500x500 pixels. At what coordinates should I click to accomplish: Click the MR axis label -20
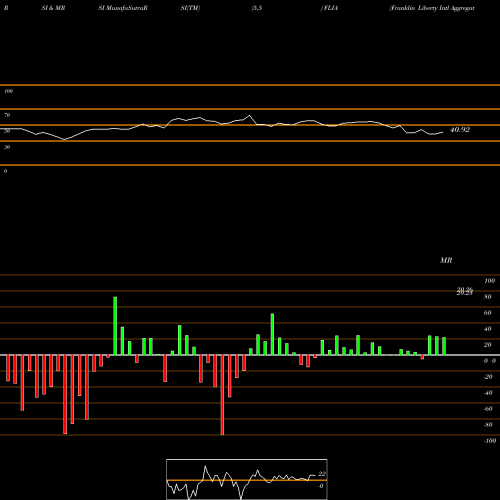[488, 377]
